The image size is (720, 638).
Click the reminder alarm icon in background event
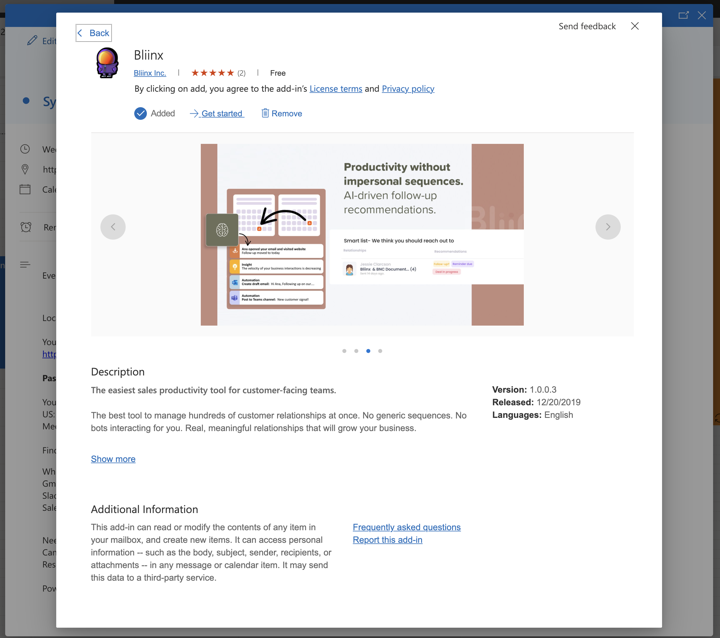tap(26, 227)
